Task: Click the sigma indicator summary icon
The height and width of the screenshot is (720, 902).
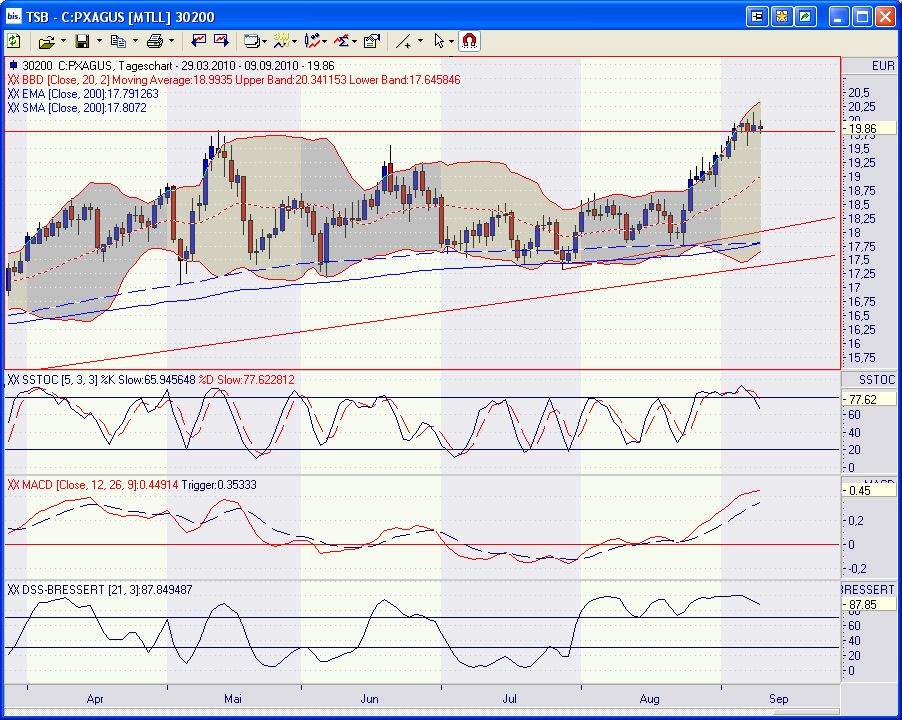Action: click(x=340, y=41)
